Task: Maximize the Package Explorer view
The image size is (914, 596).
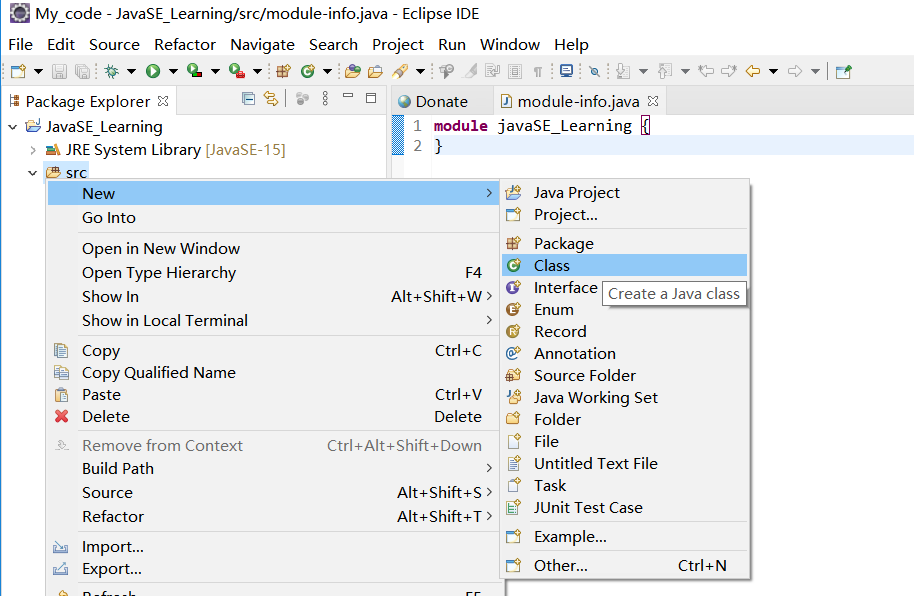Action: tap(371, 98)
